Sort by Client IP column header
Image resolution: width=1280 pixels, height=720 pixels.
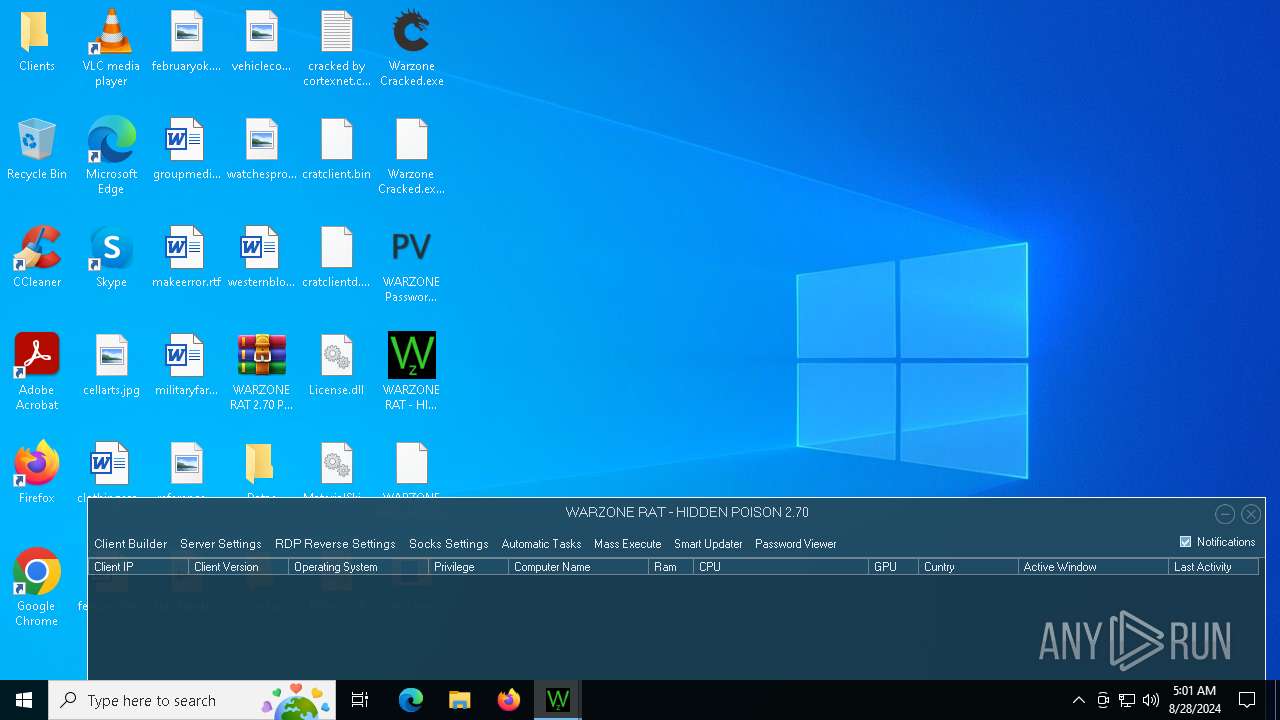[138, 567]
